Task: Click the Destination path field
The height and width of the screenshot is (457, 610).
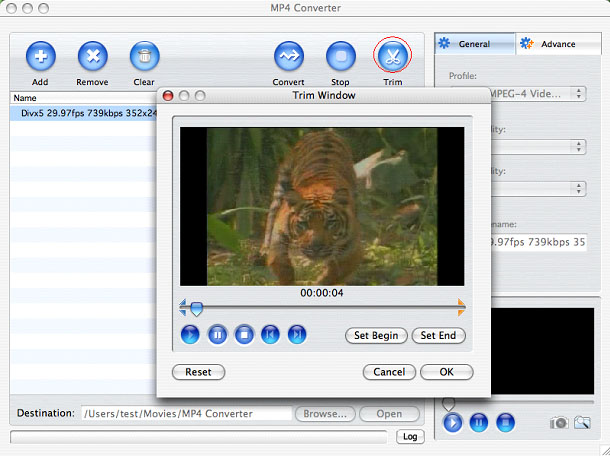Action: tap(185, 413)
